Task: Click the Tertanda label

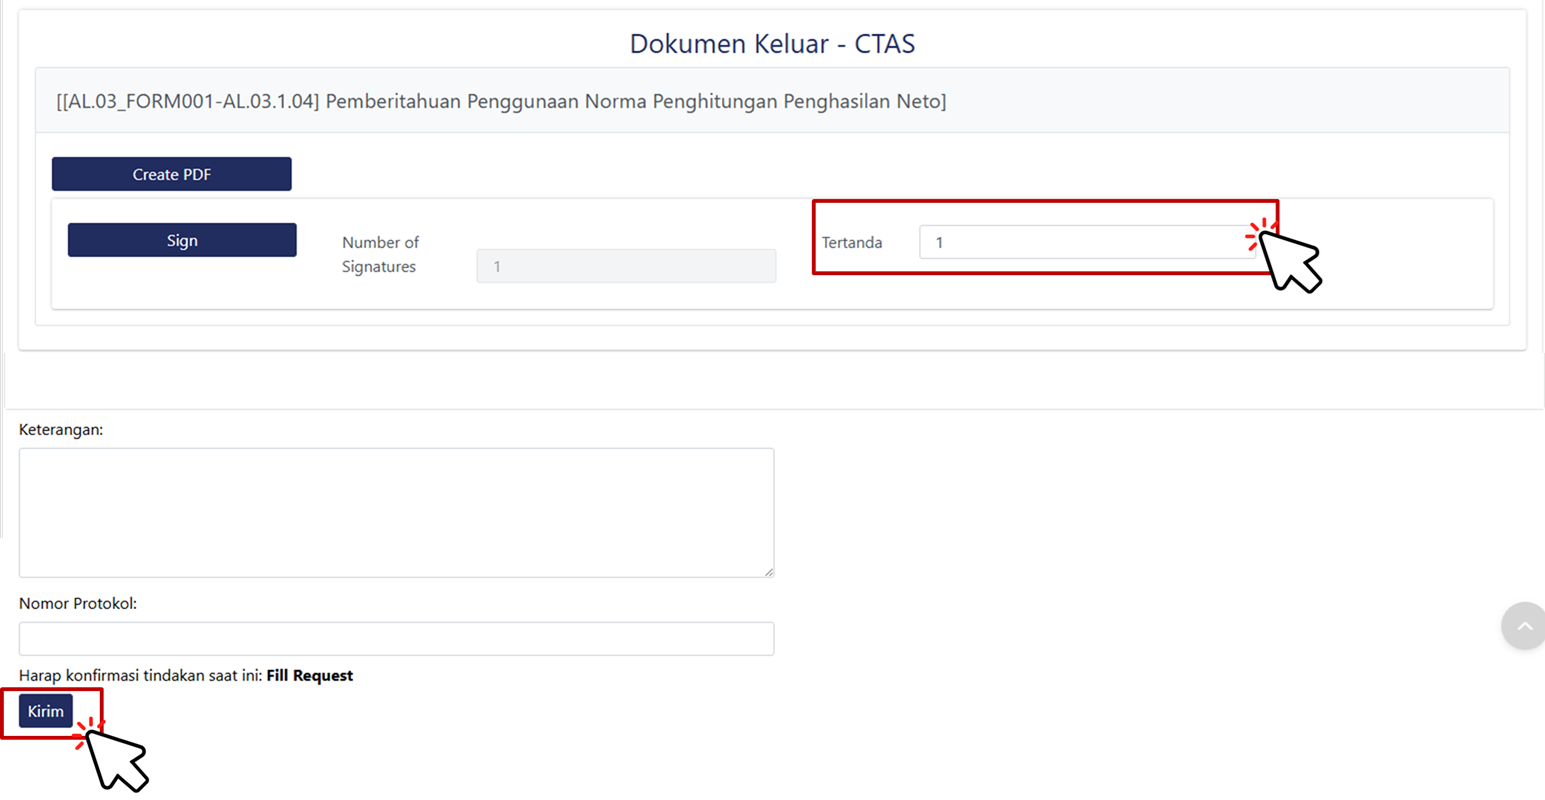Action: tap(852, 243)
